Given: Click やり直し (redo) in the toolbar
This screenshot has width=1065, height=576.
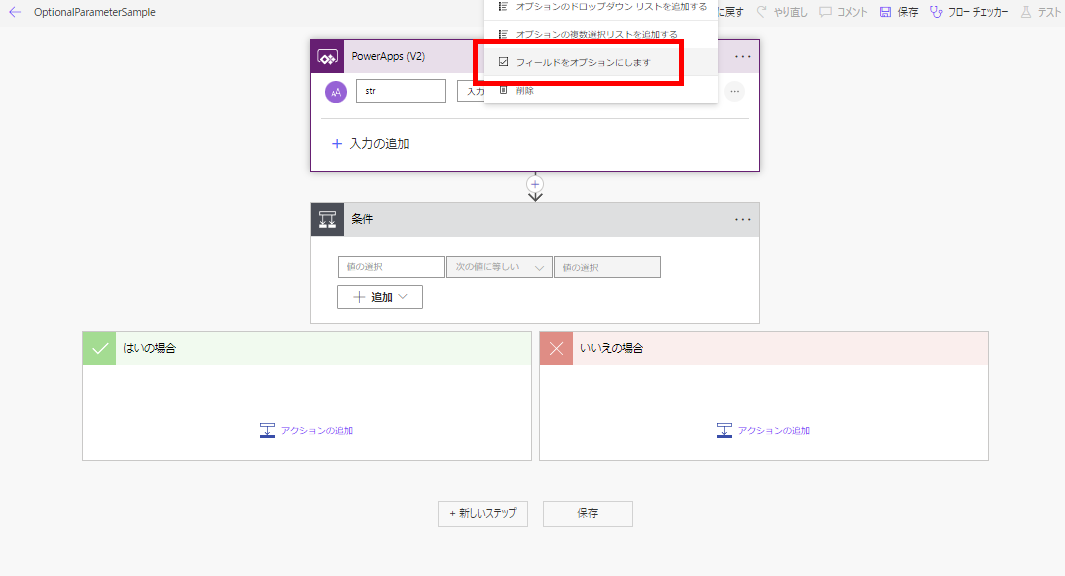Looking at the screenshot, I should point(782,12).
